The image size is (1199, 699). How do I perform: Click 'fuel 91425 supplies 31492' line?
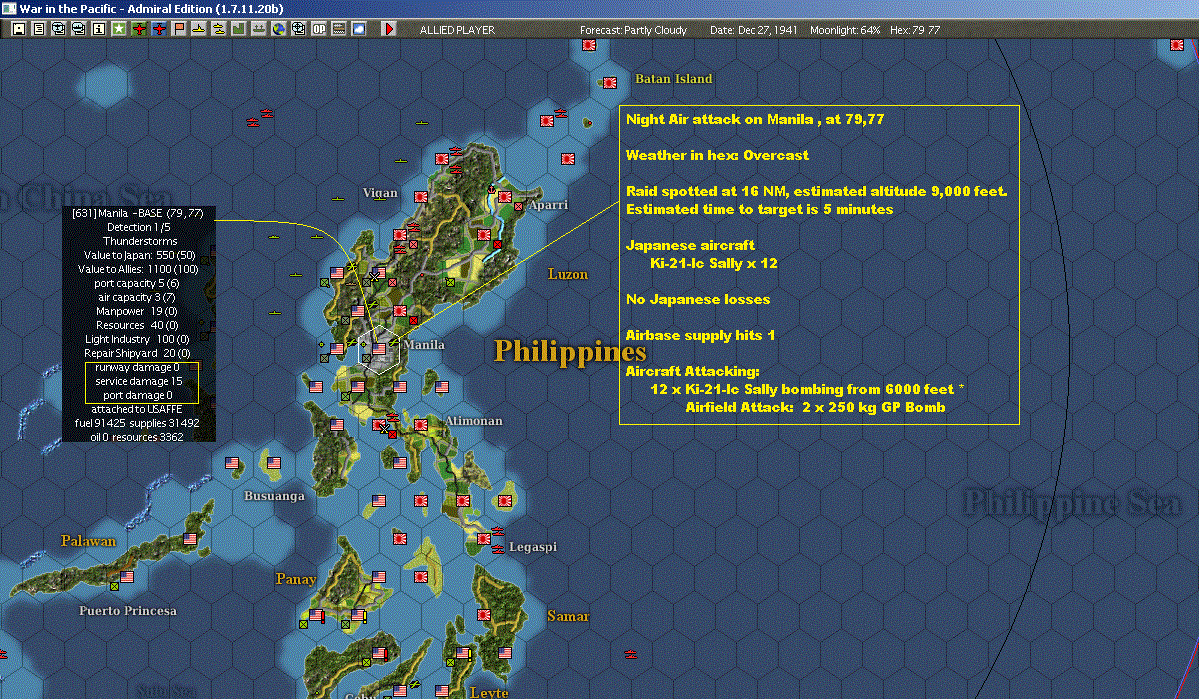tap(137, 422)
